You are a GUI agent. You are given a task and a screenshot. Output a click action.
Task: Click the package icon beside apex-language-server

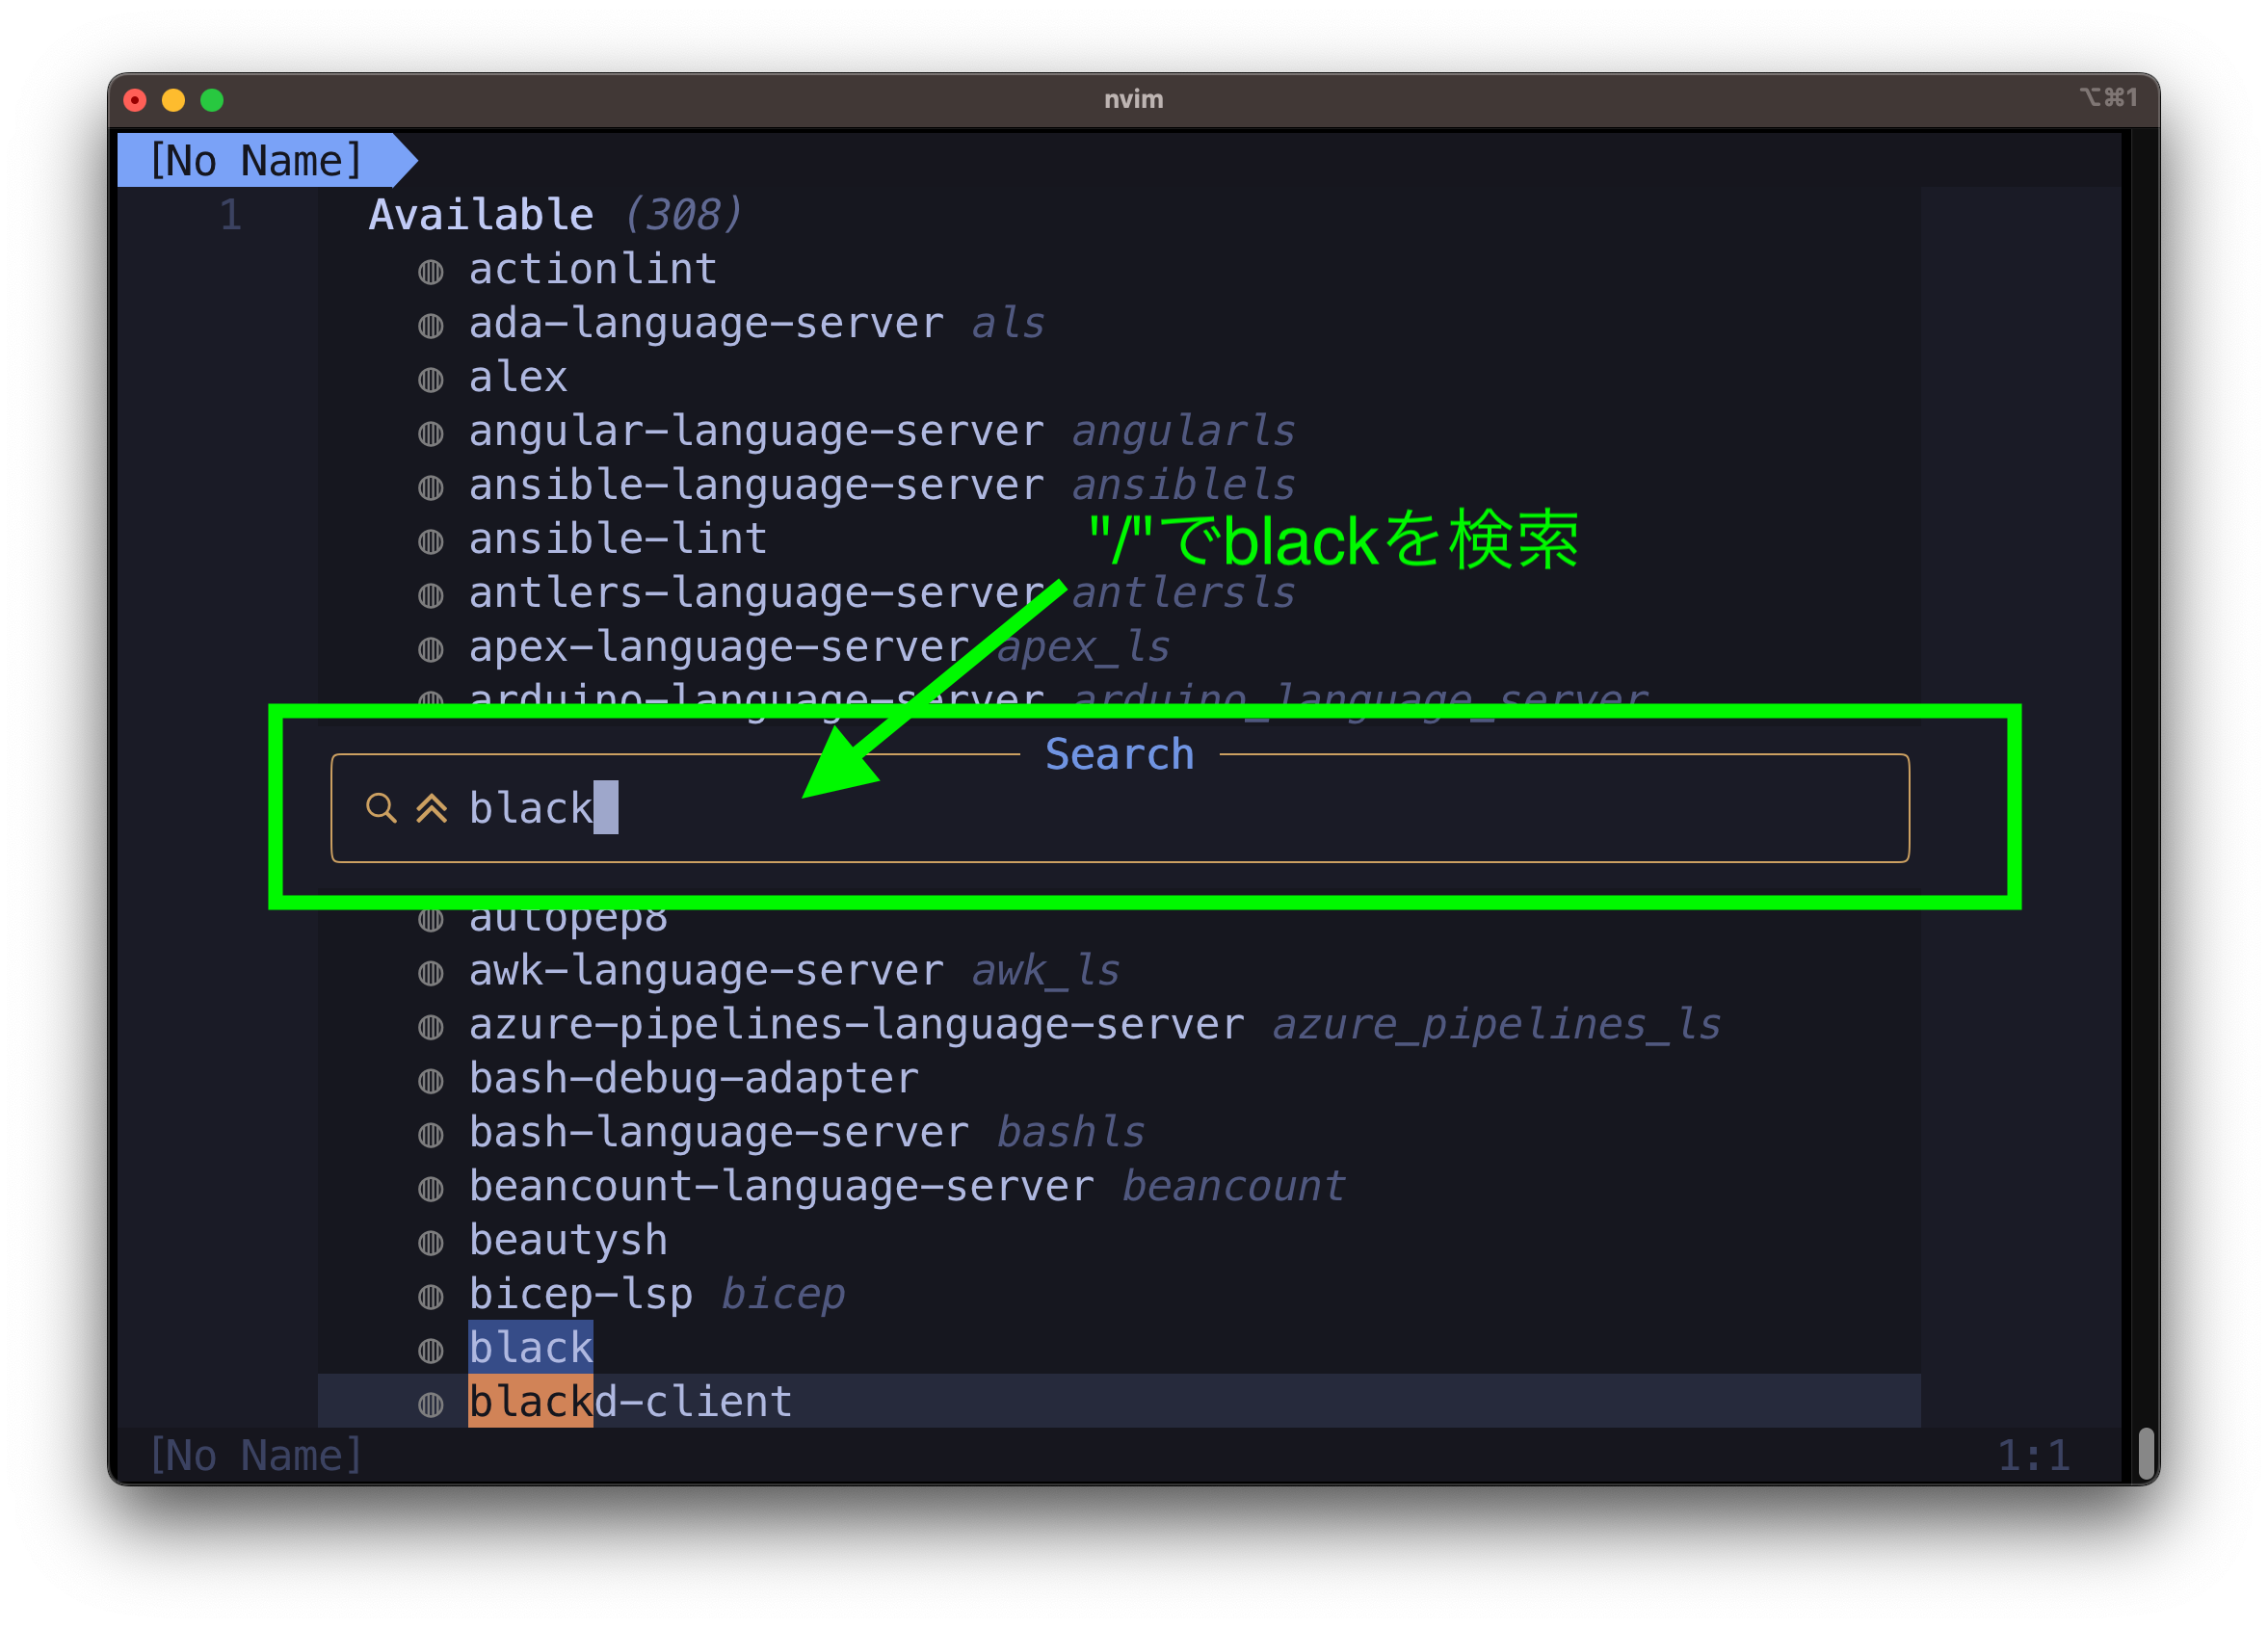click(430, 650)
